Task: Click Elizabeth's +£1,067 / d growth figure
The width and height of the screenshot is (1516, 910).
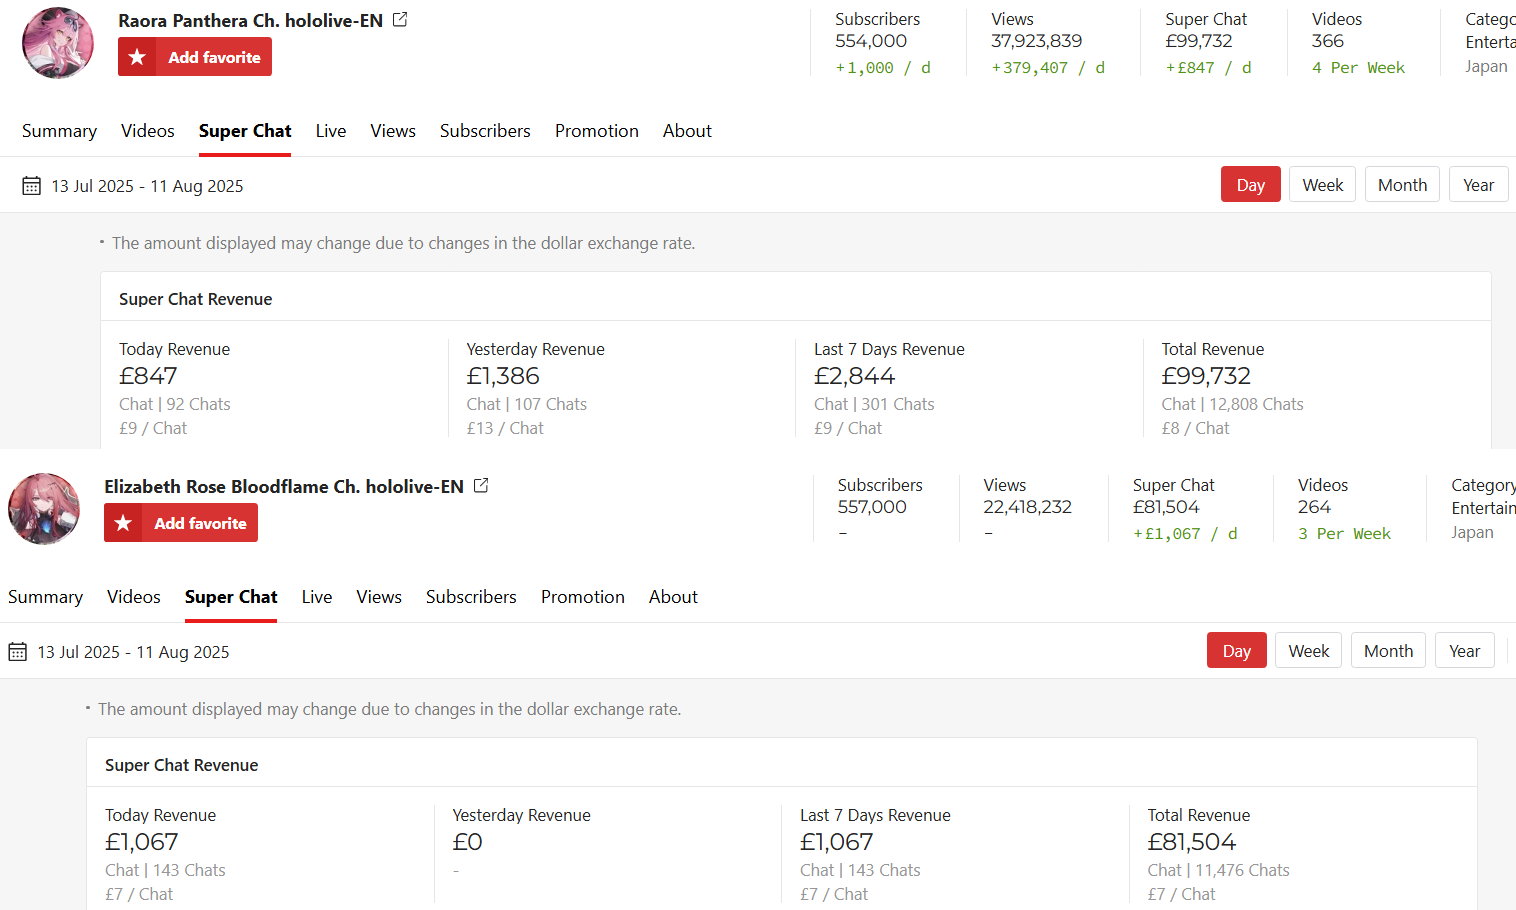Action: click(x=1185, y=534)
